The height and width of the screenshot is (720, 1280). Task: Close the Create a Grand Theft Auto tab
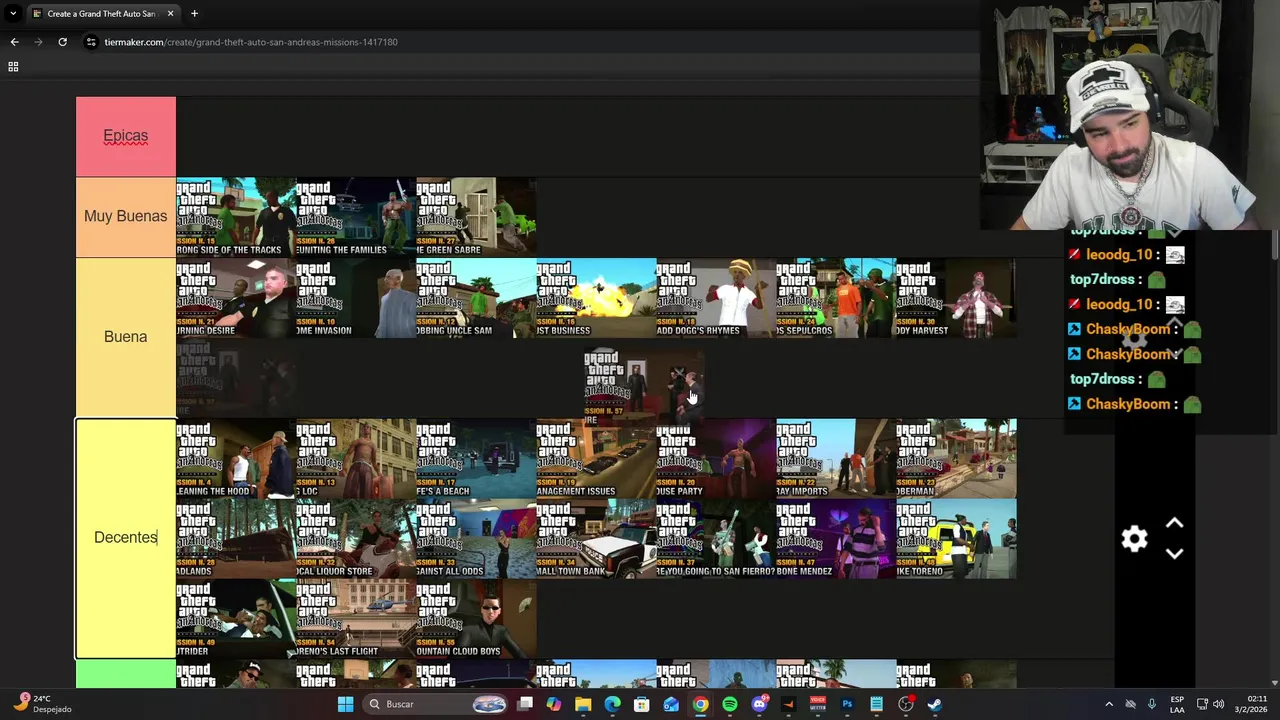[170, 14]
